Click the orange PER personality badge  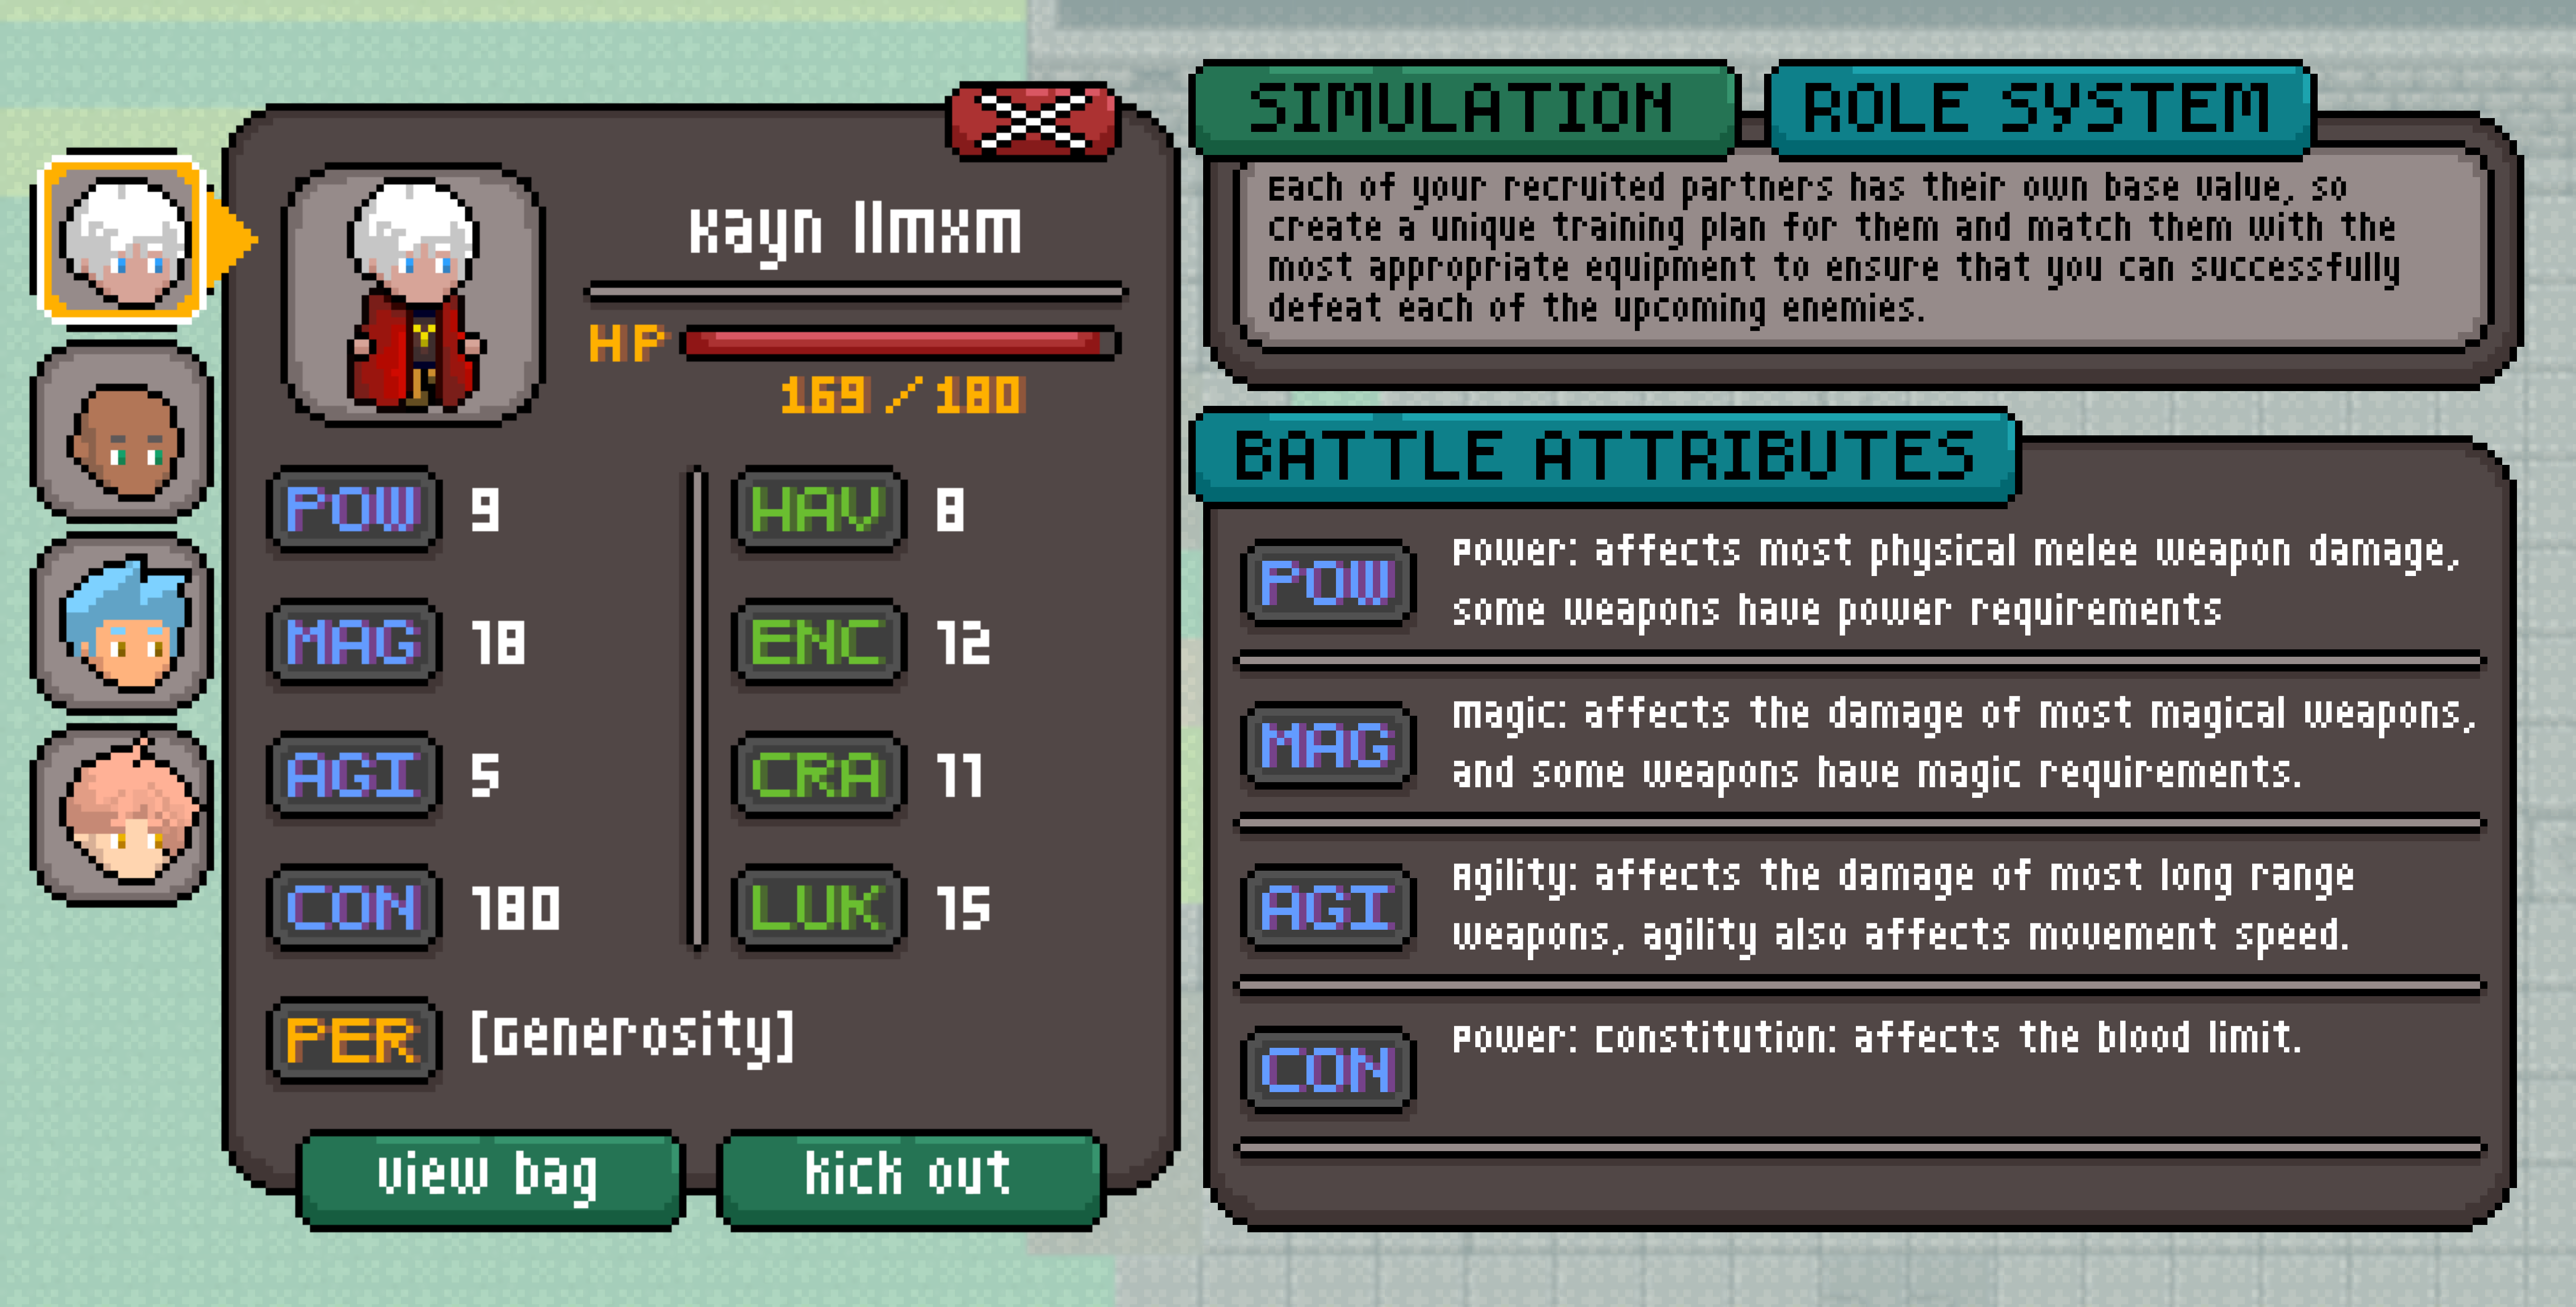[x=353, y=1041]
